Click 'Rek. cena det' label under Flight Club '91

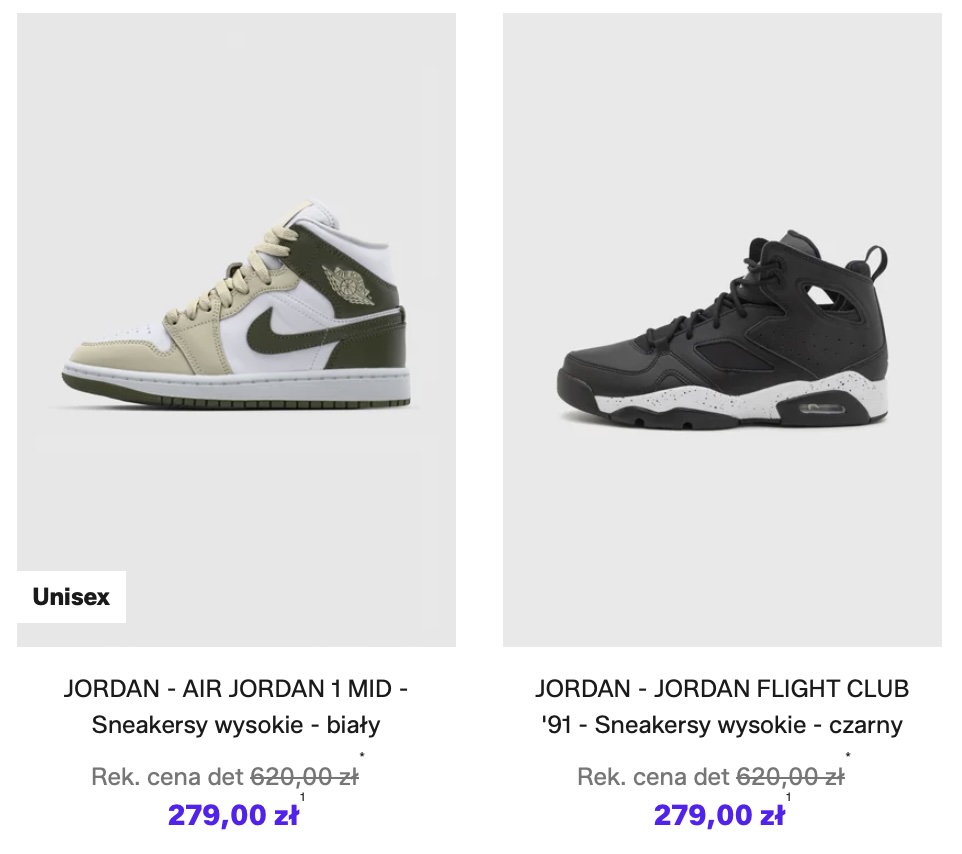[x=654, y=777]
